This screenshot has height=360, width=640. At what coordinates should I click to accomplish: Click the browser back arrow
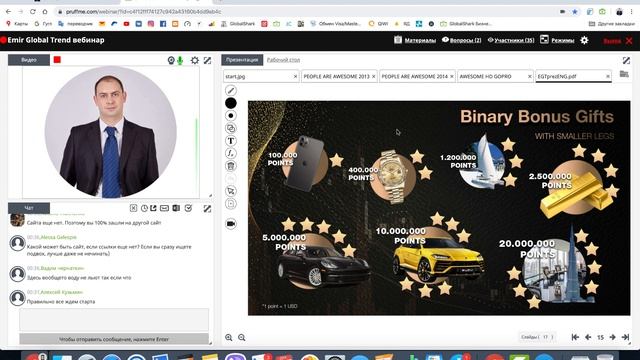(x=9, y=11)
